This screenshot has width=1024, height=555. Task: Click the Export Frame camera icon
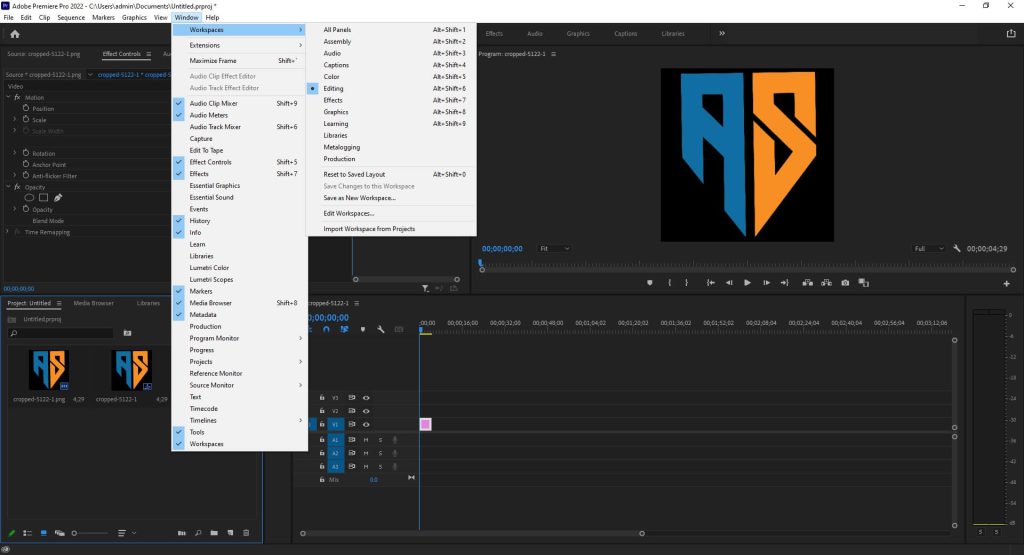coord(845,283)
